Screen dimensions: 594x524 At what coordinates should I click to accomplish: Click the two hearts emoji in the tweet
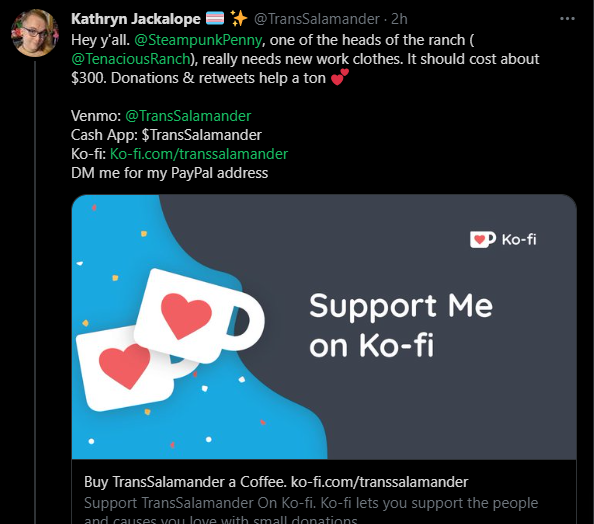point(339,77)
